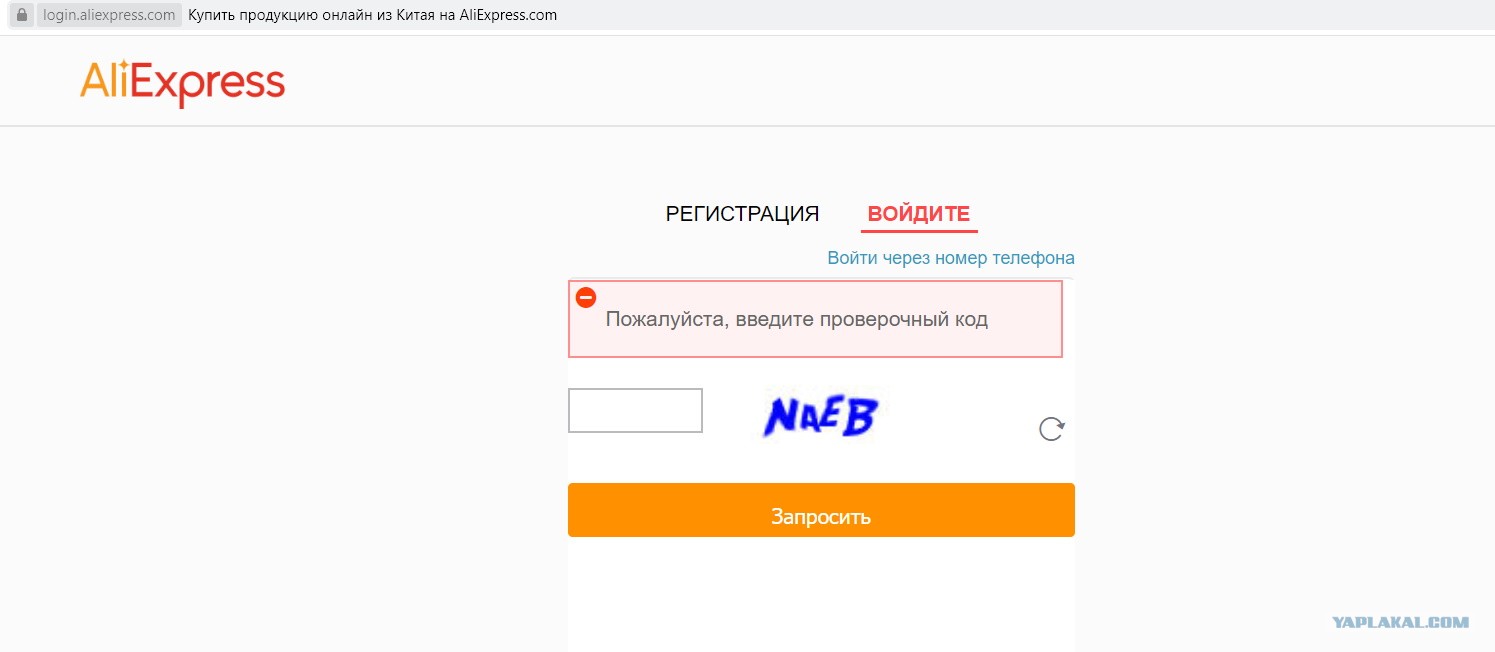Click the red underline beneath ВОЙДИТЕ

(x=918, y=231)
